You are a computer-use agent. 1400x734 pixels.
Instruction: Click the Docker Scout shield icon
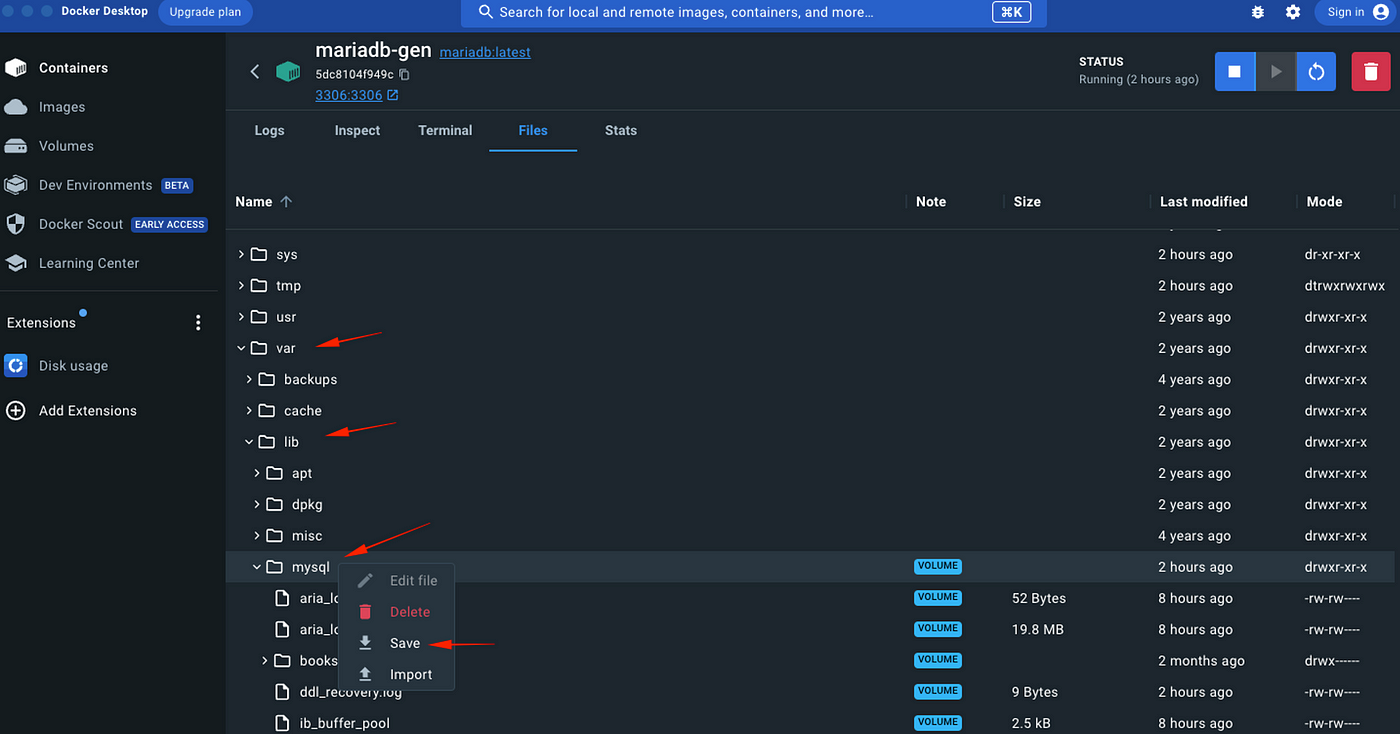(x=16, y=224)
